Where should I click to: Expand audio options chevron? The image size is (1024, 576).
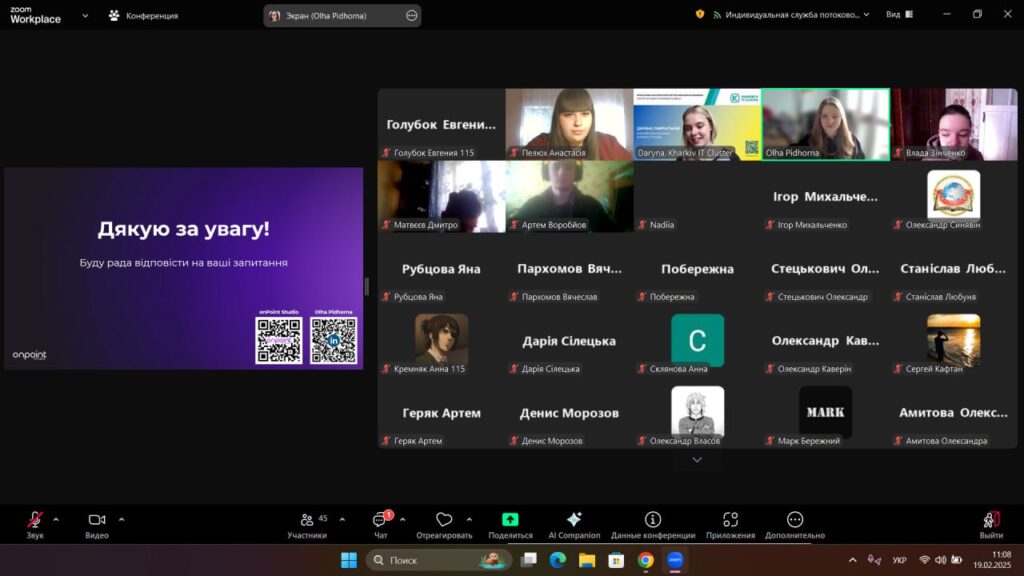[56, 519]
